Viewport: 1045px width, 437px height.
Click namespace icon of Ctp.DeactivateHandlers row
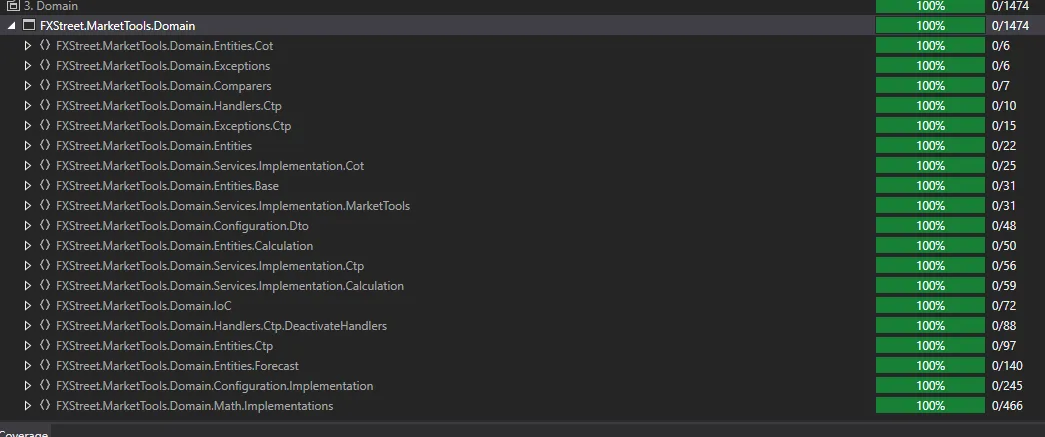[x=45, y=326]
